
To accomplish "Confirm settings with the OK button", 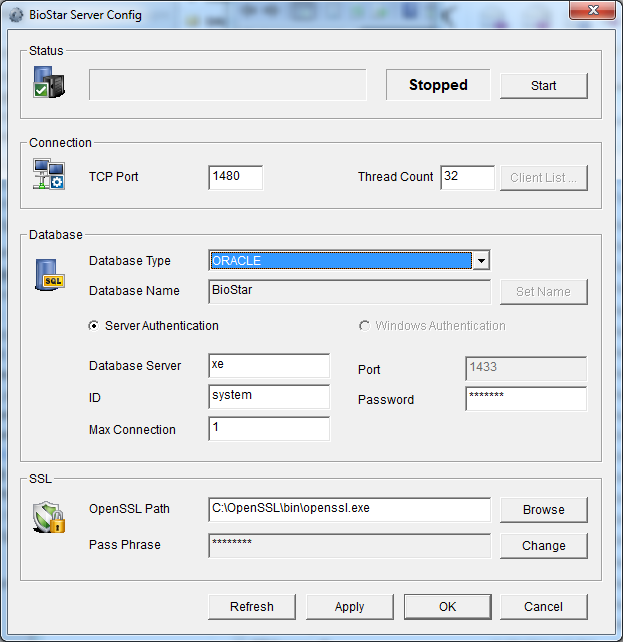I will point(447,606).
